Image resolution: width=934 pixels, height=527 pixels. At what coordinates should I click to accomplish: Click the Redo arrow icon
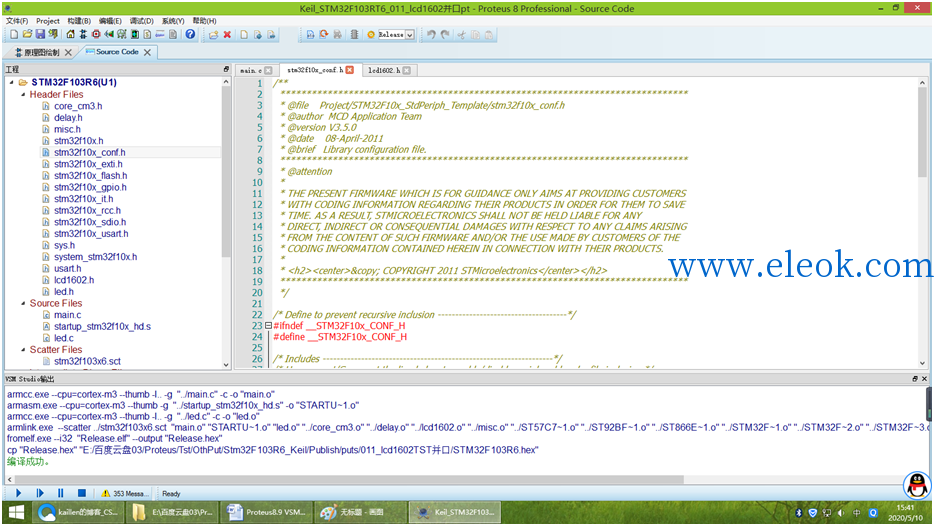[445, 35]
